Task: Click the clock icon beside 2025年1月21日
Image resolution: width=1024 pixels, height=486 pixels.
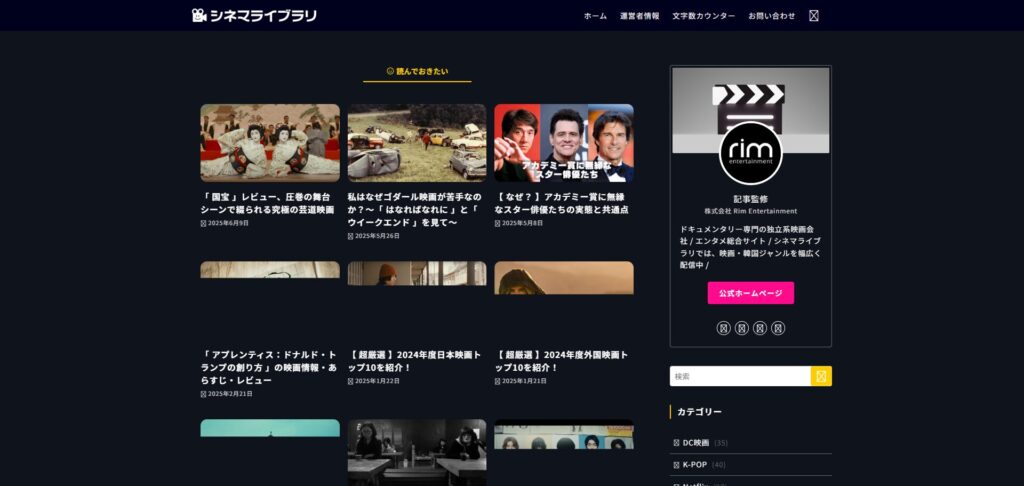Action: click(x=497, y=381)
